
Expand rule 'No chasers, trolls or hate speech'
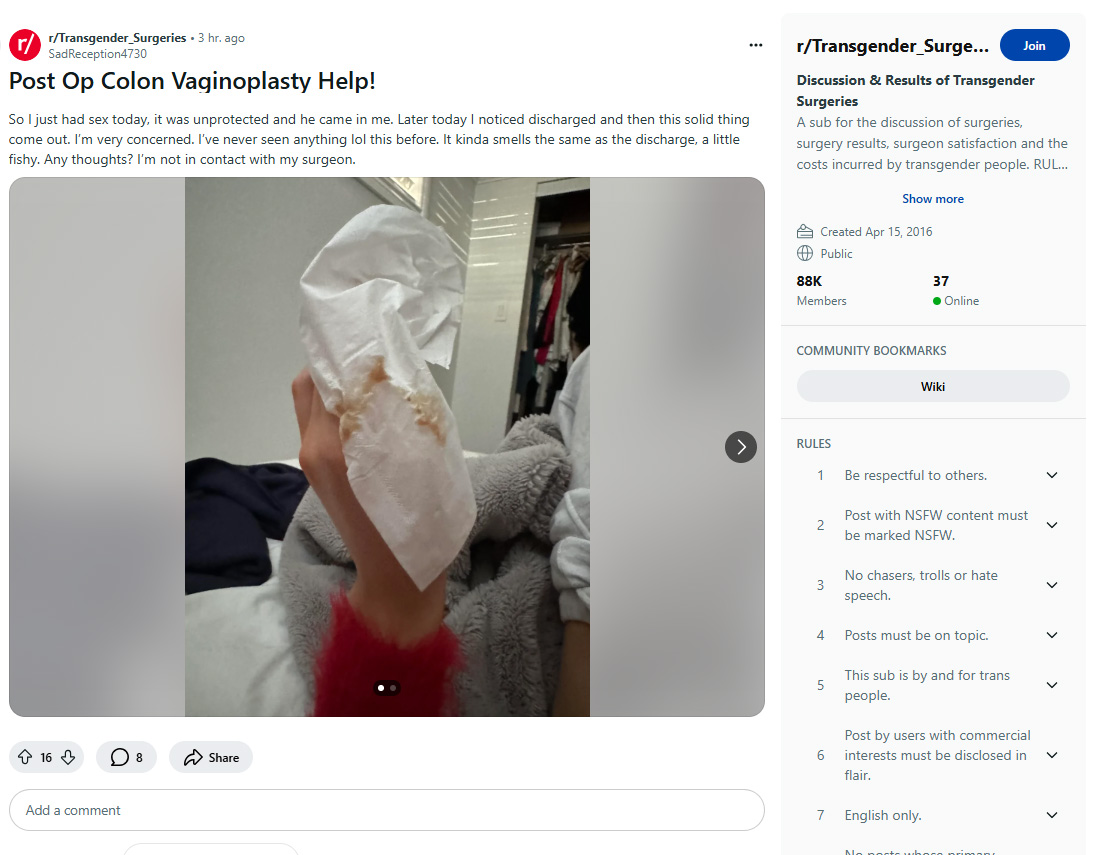tap(1052, 585)
